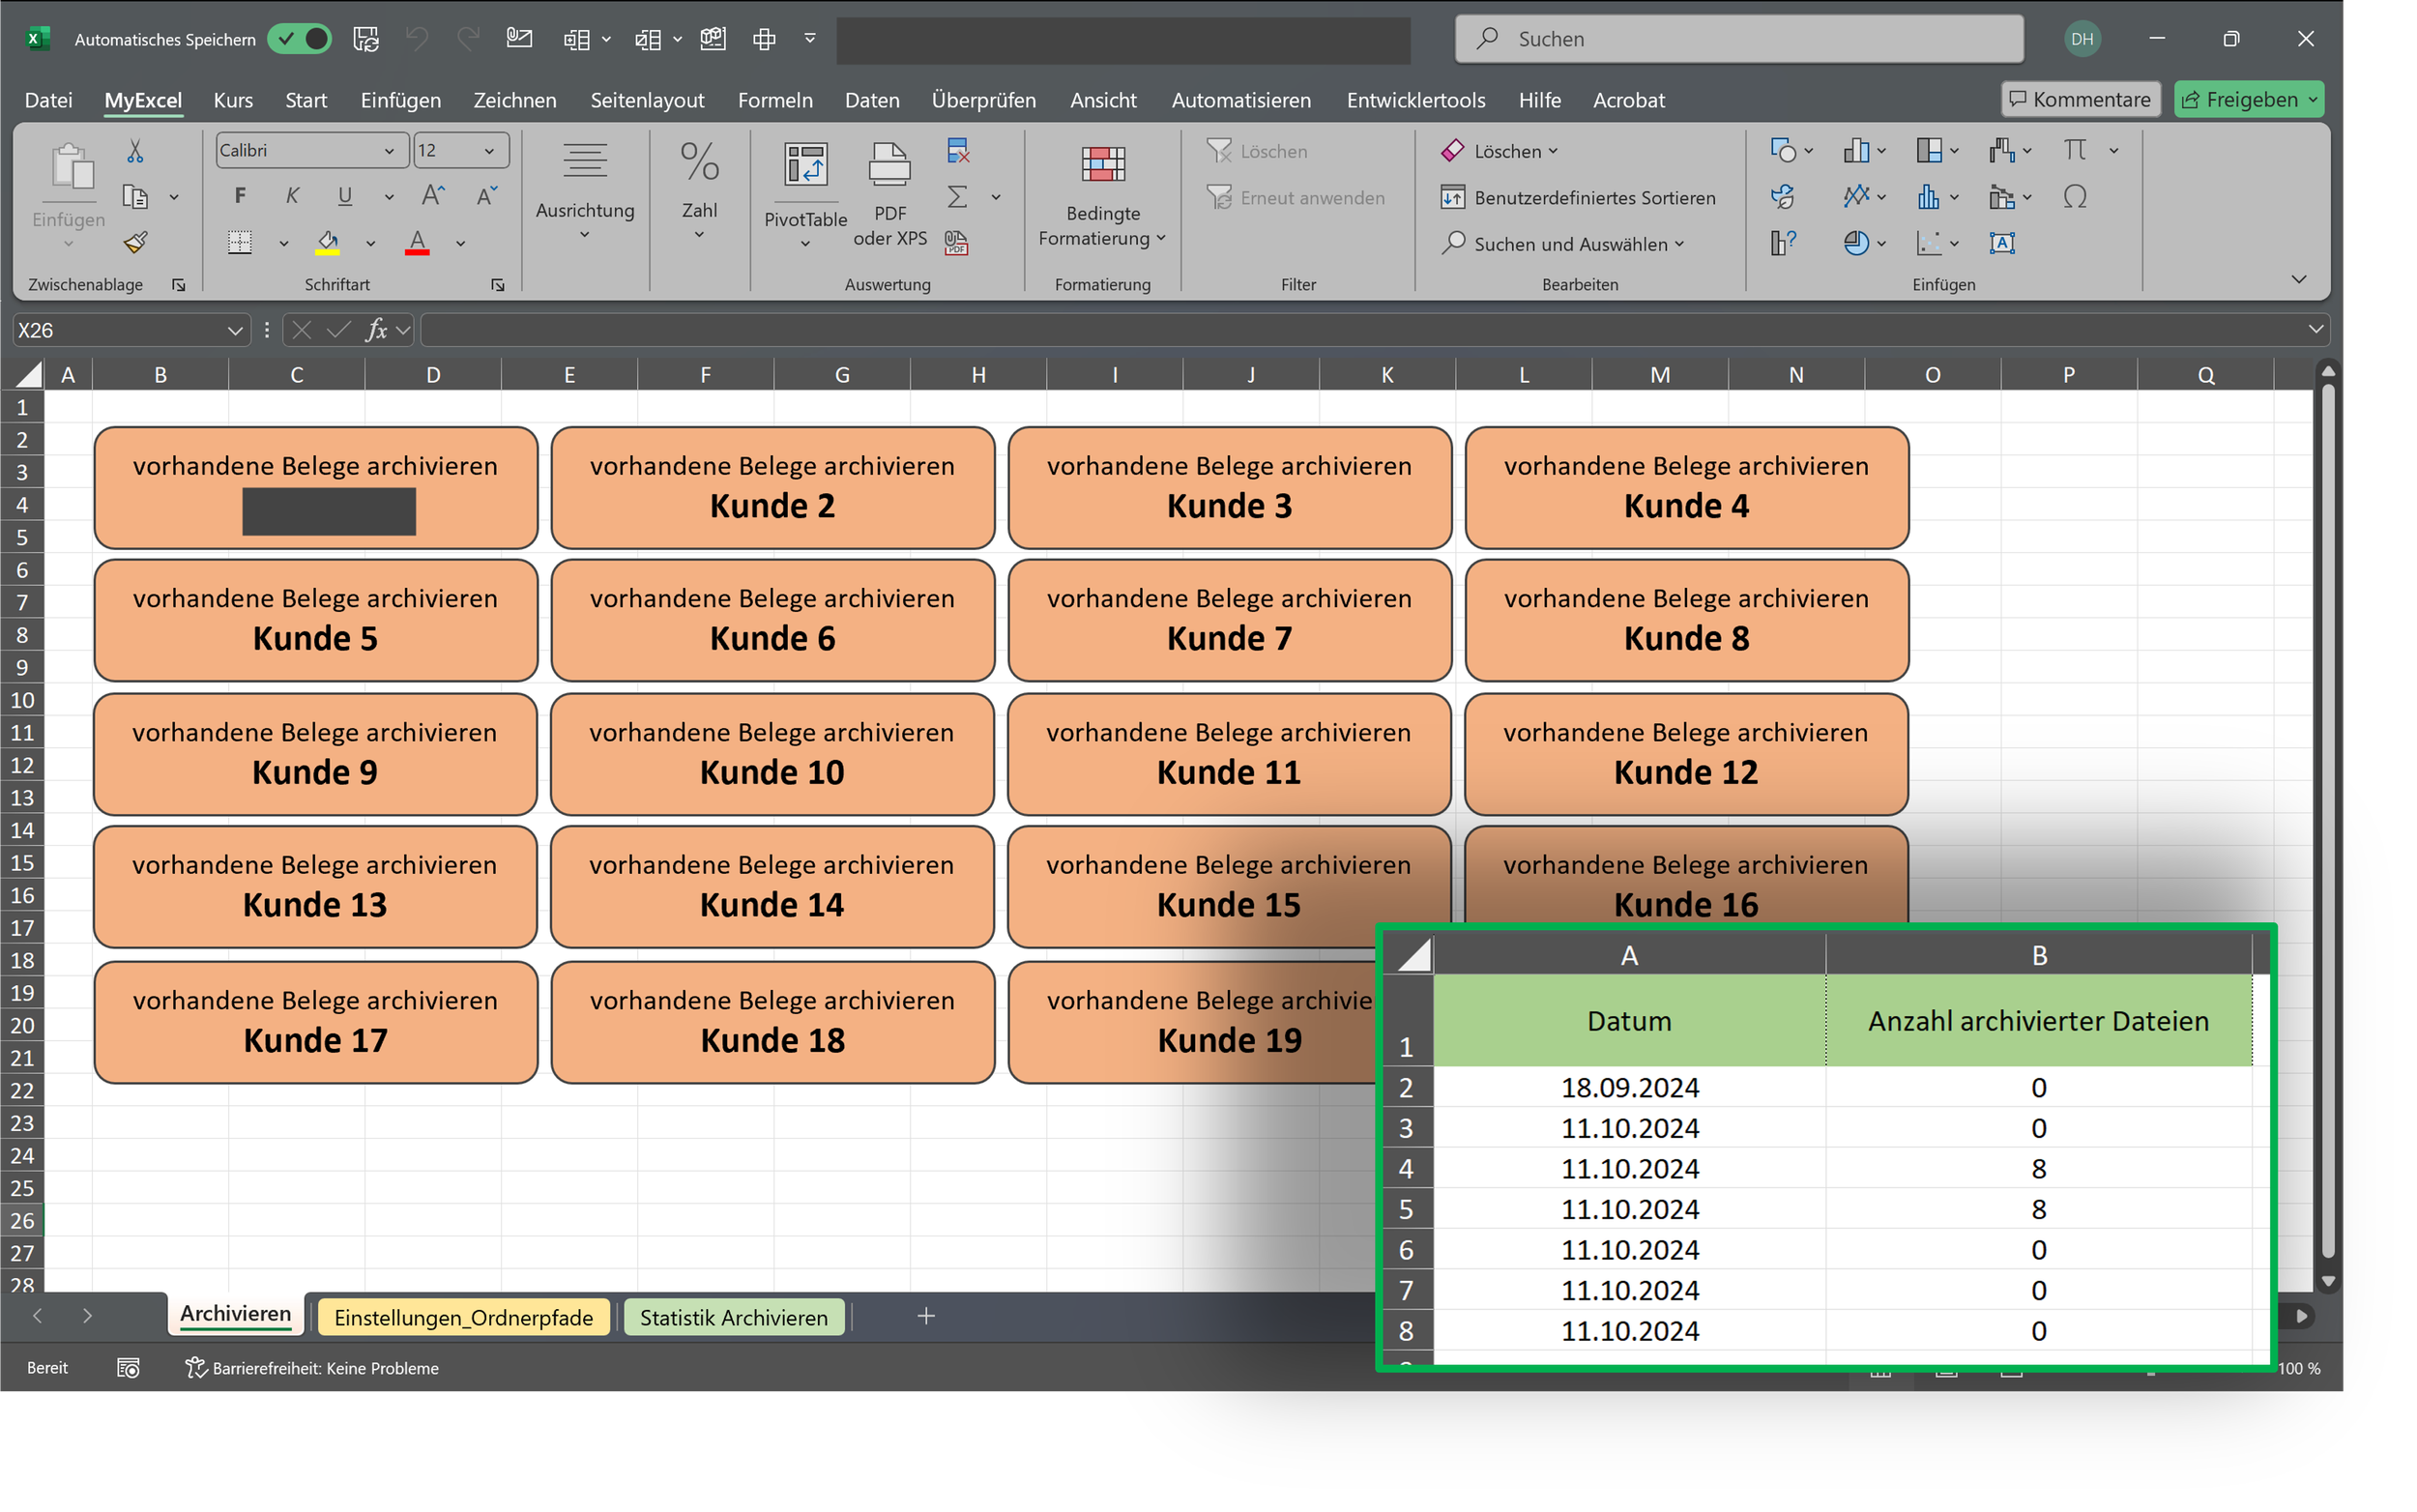Toggle bold formatting (F)
The height and width of the screenshot is (1512, 2417).
240,196
